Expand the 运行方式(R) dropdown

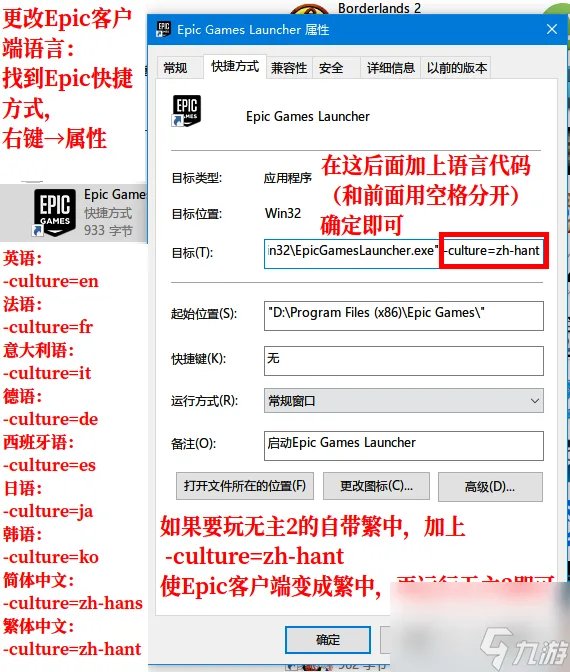tap(404, 401)
